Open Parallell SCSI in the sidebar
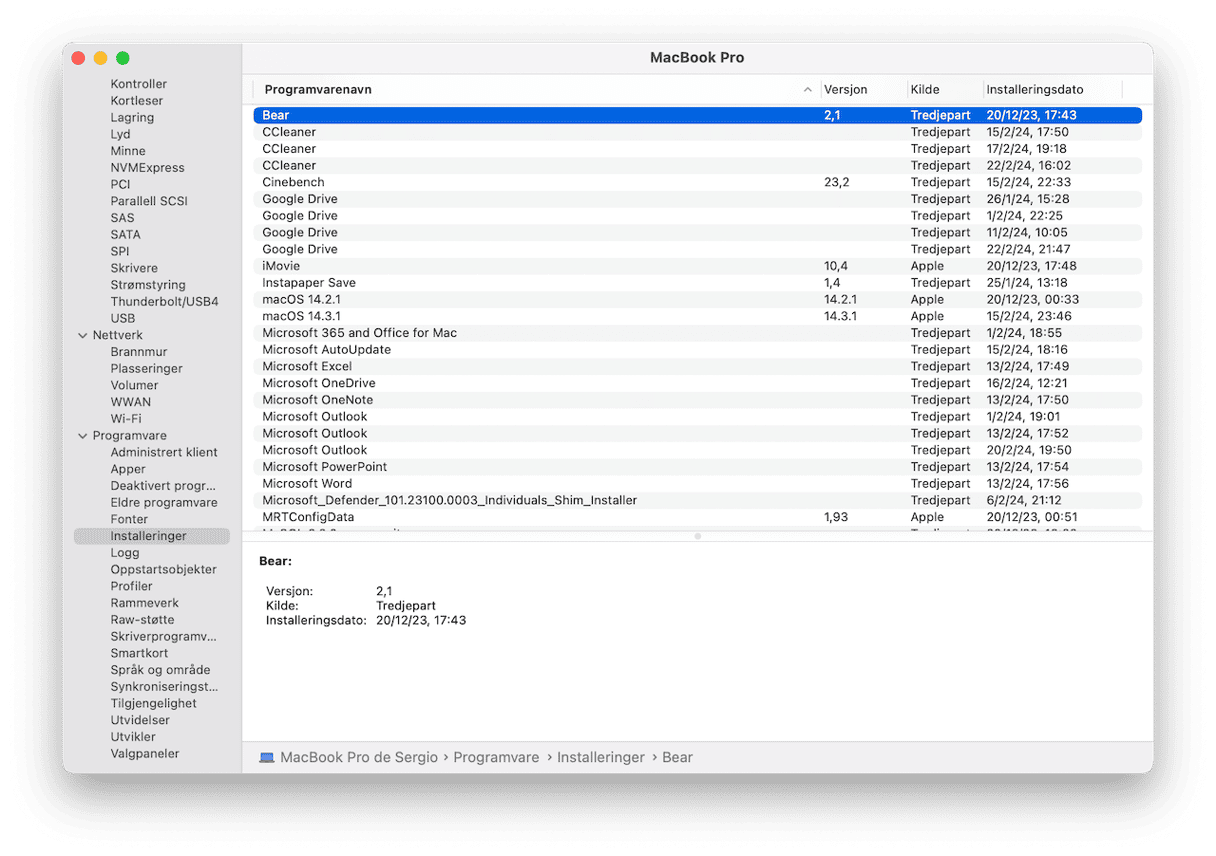Screen dimensions: 1216x856 coord(149,201)
